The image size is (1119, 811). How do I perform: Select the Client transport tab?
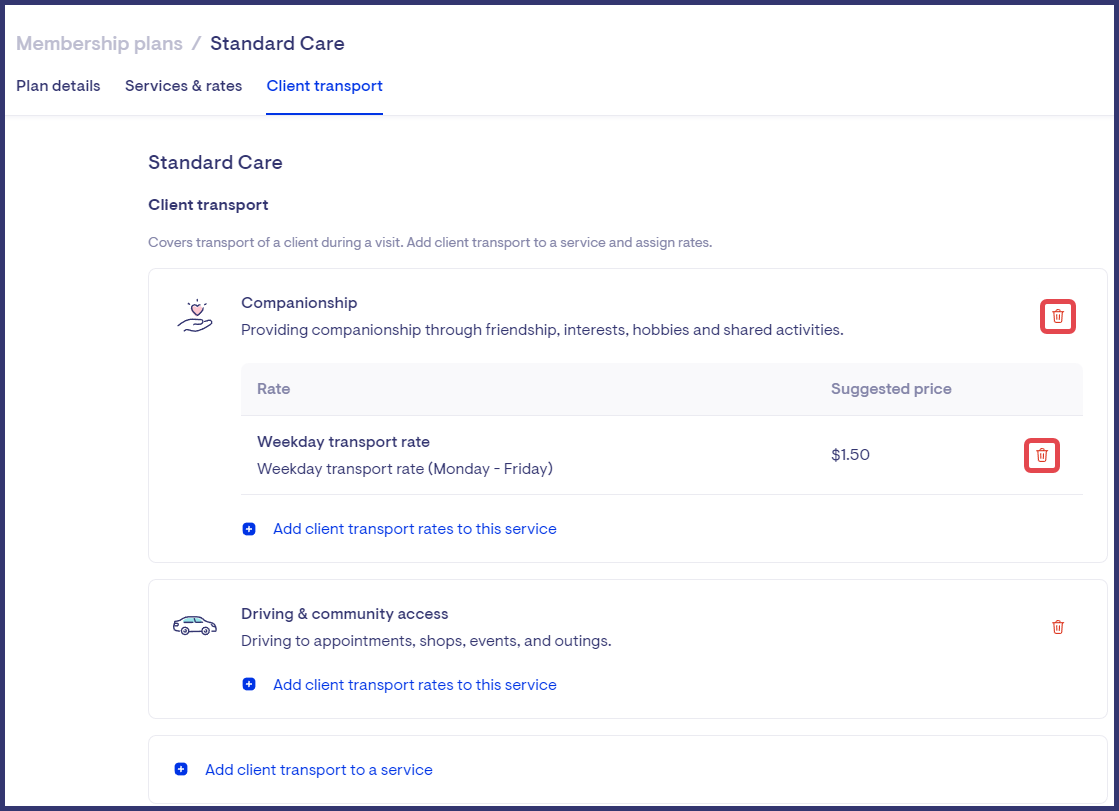click(324, 86)
